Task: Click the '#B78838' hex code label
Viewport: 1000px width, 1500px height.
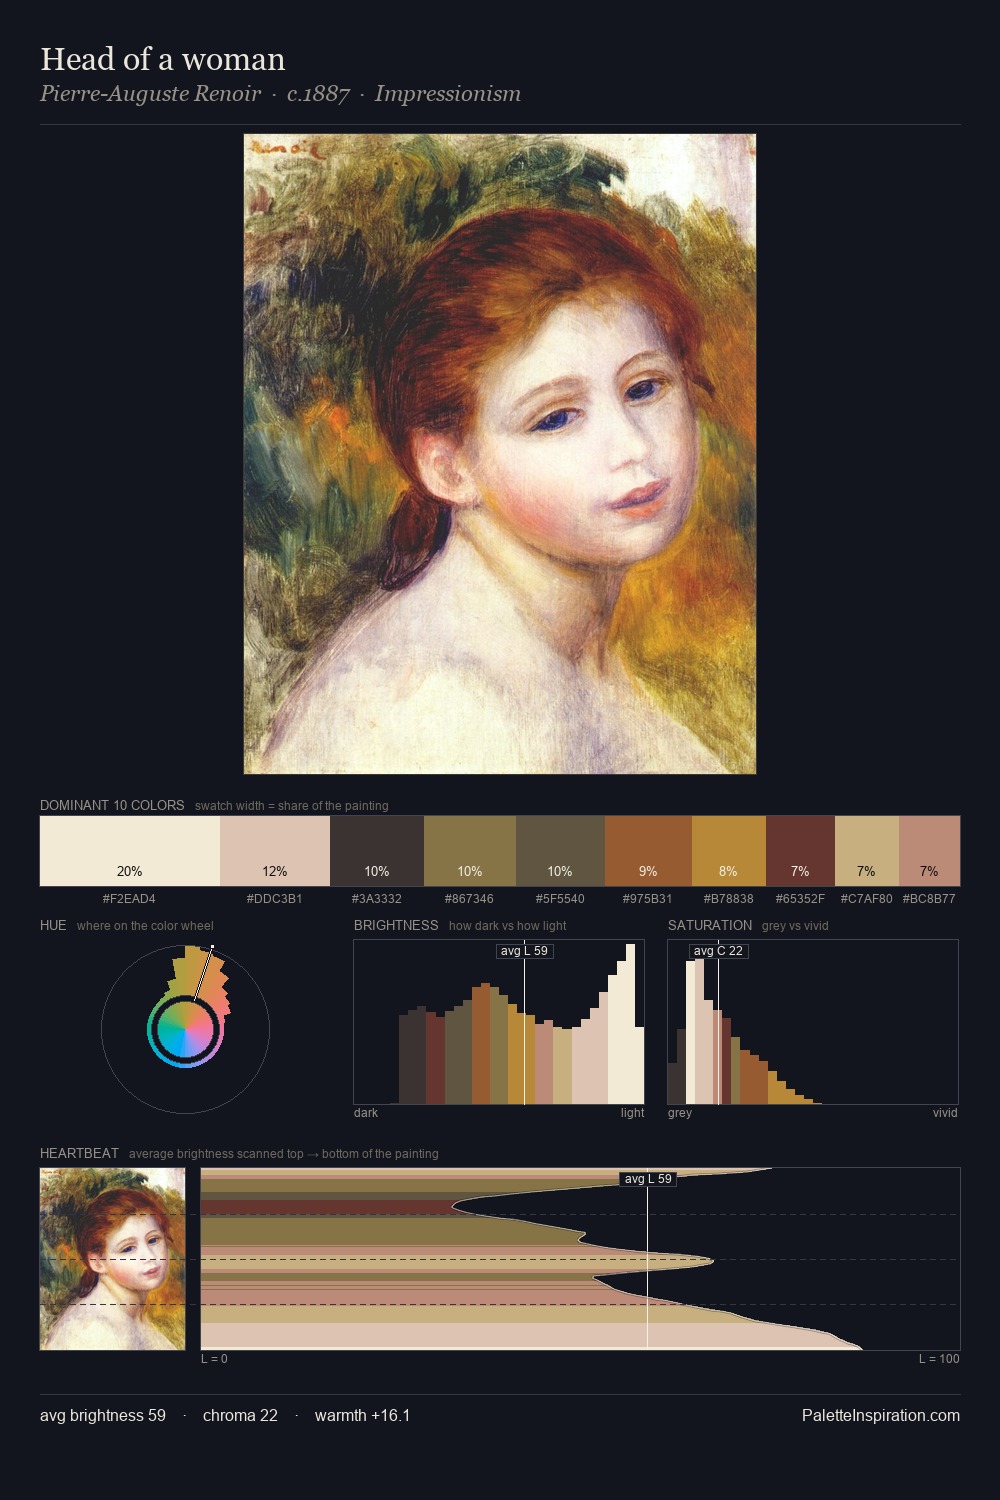Action: [729, 899]
